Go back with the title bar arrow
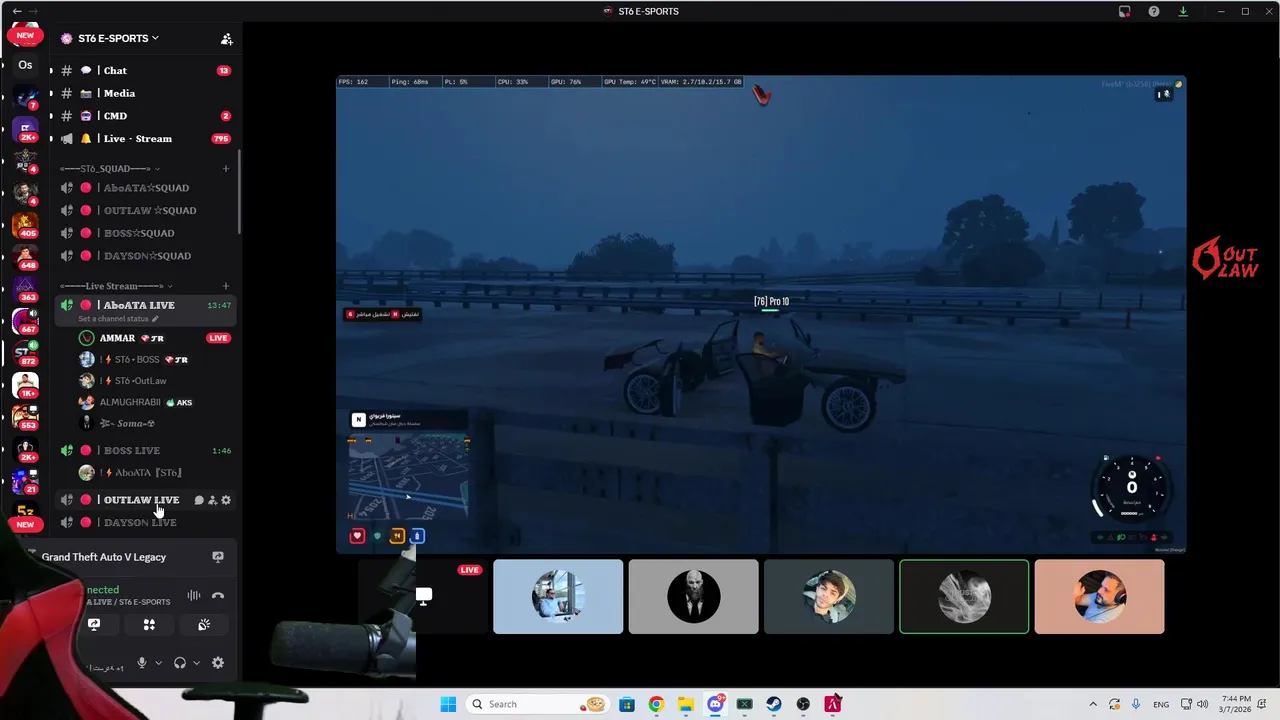The width and height of the screenshot is (1280, 720). 16,11
